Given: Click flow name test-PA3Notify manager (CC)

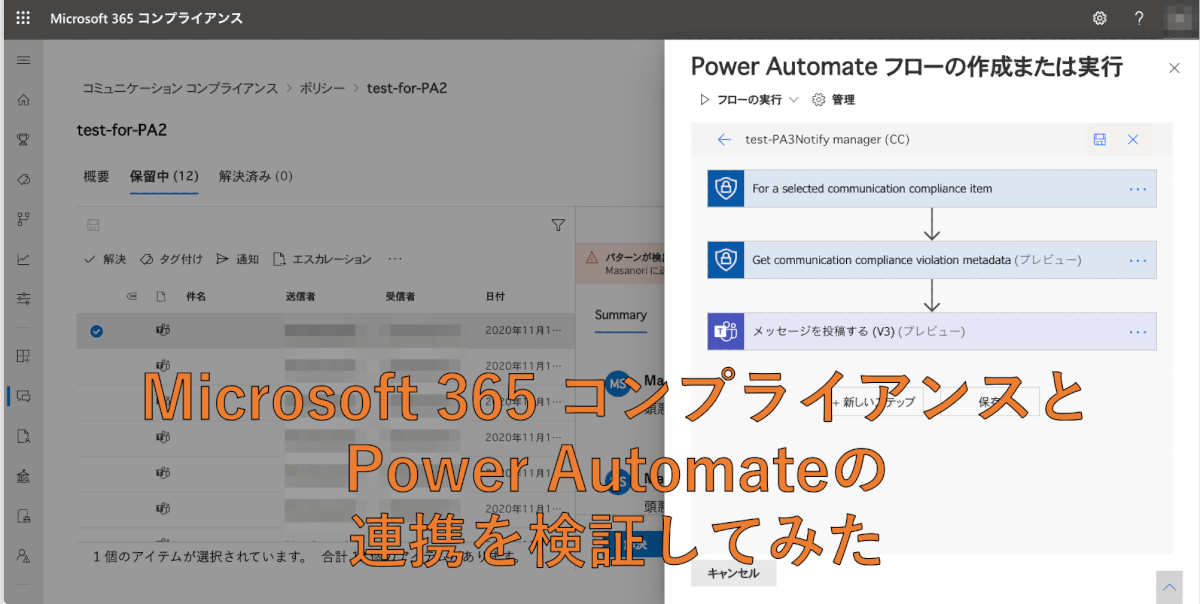Looking at the screenshot, I should point(827,140).
